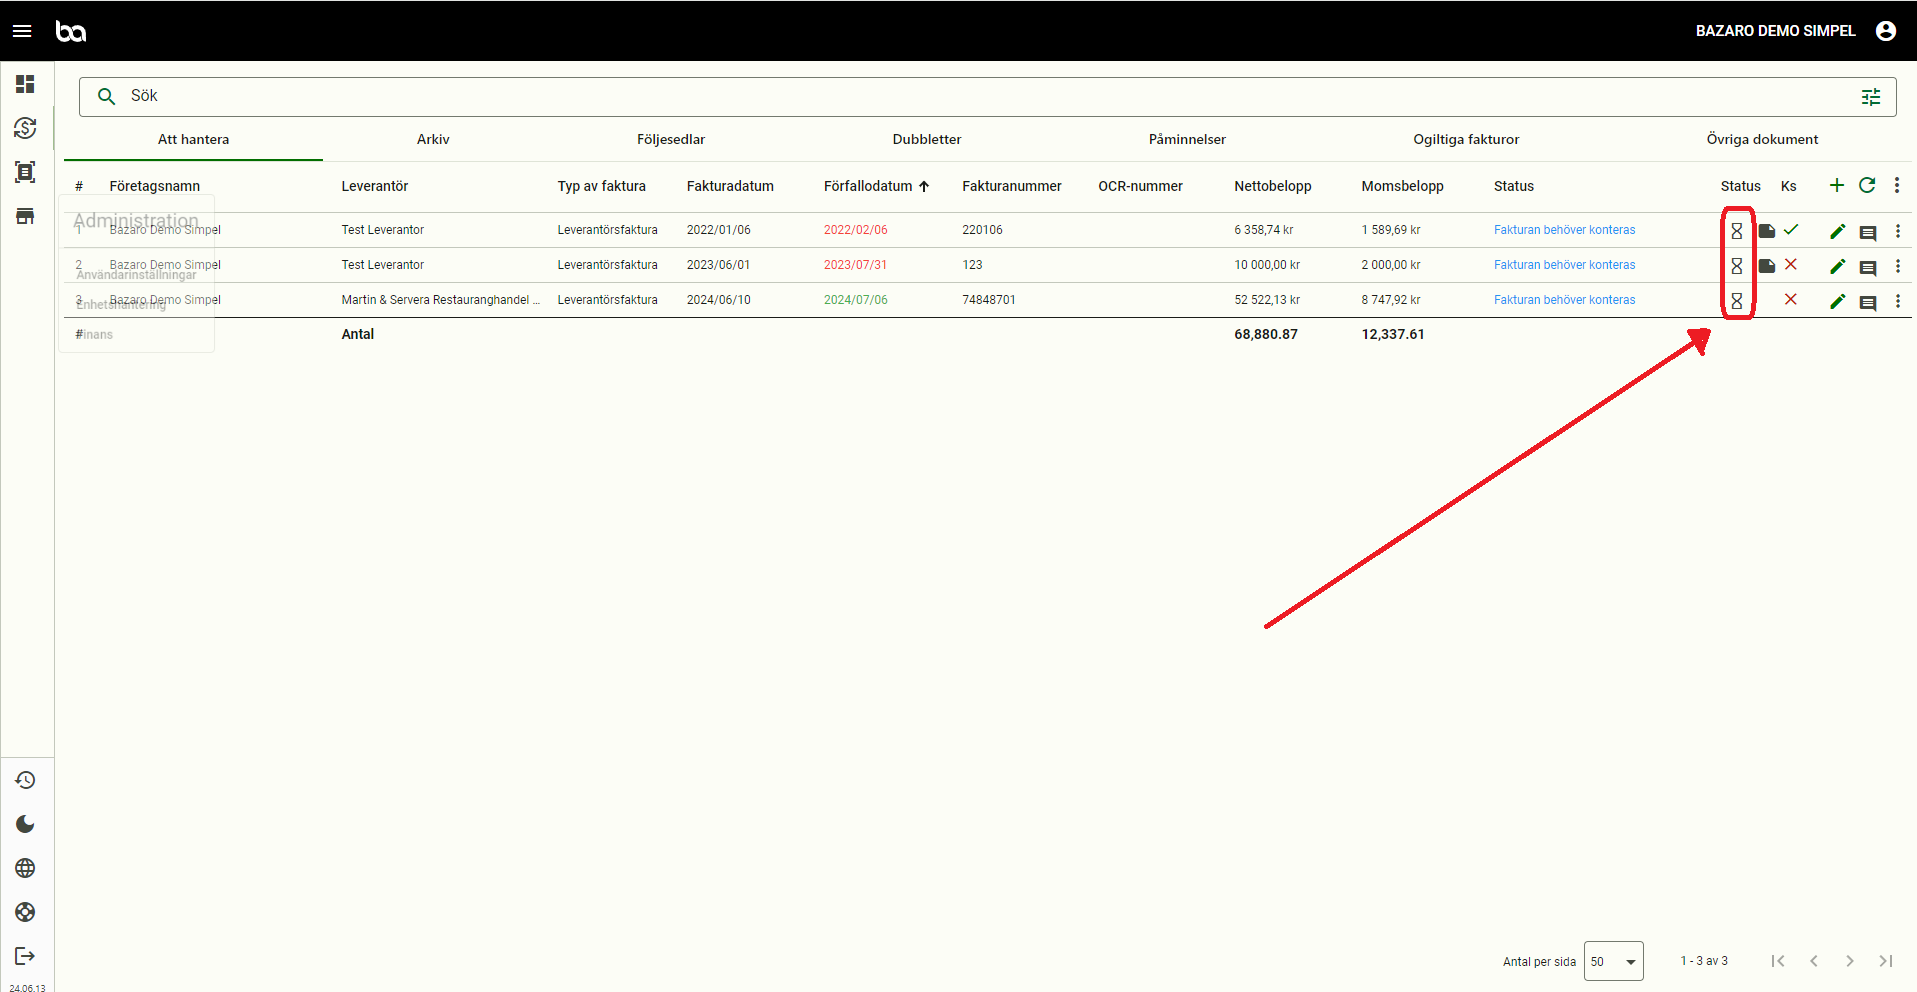1917x992 pixels.
Task: Sort by the Fakturadatum column header
Action: (x=730, y=186)
